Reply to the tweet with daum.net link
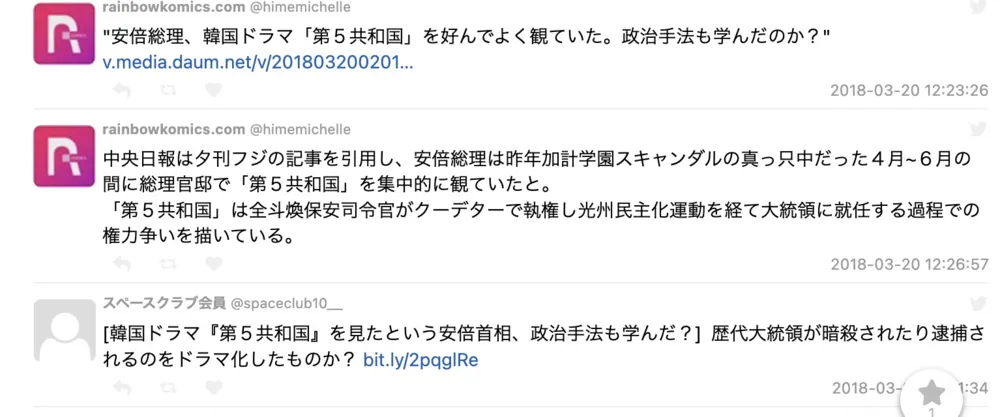 (x=122, y=90)
